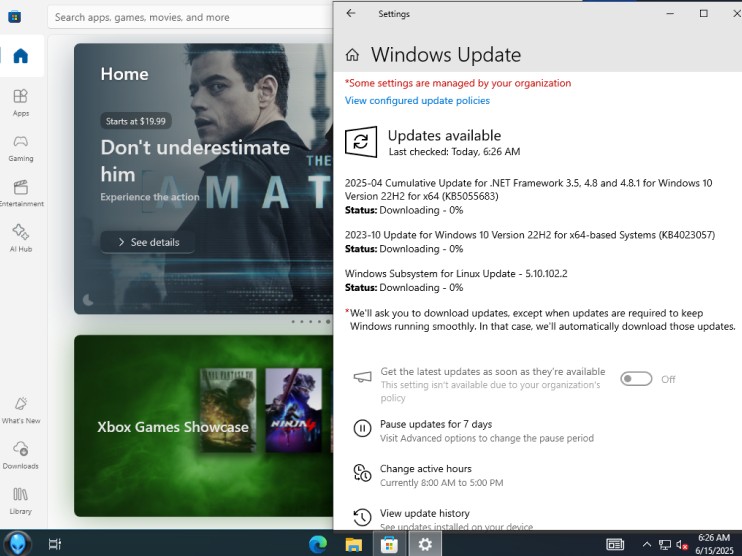Image resolution: width=742 pixels, height=556 pixels.
Task: Click the muted volume tray icon
Action: (x=681, y=545)
